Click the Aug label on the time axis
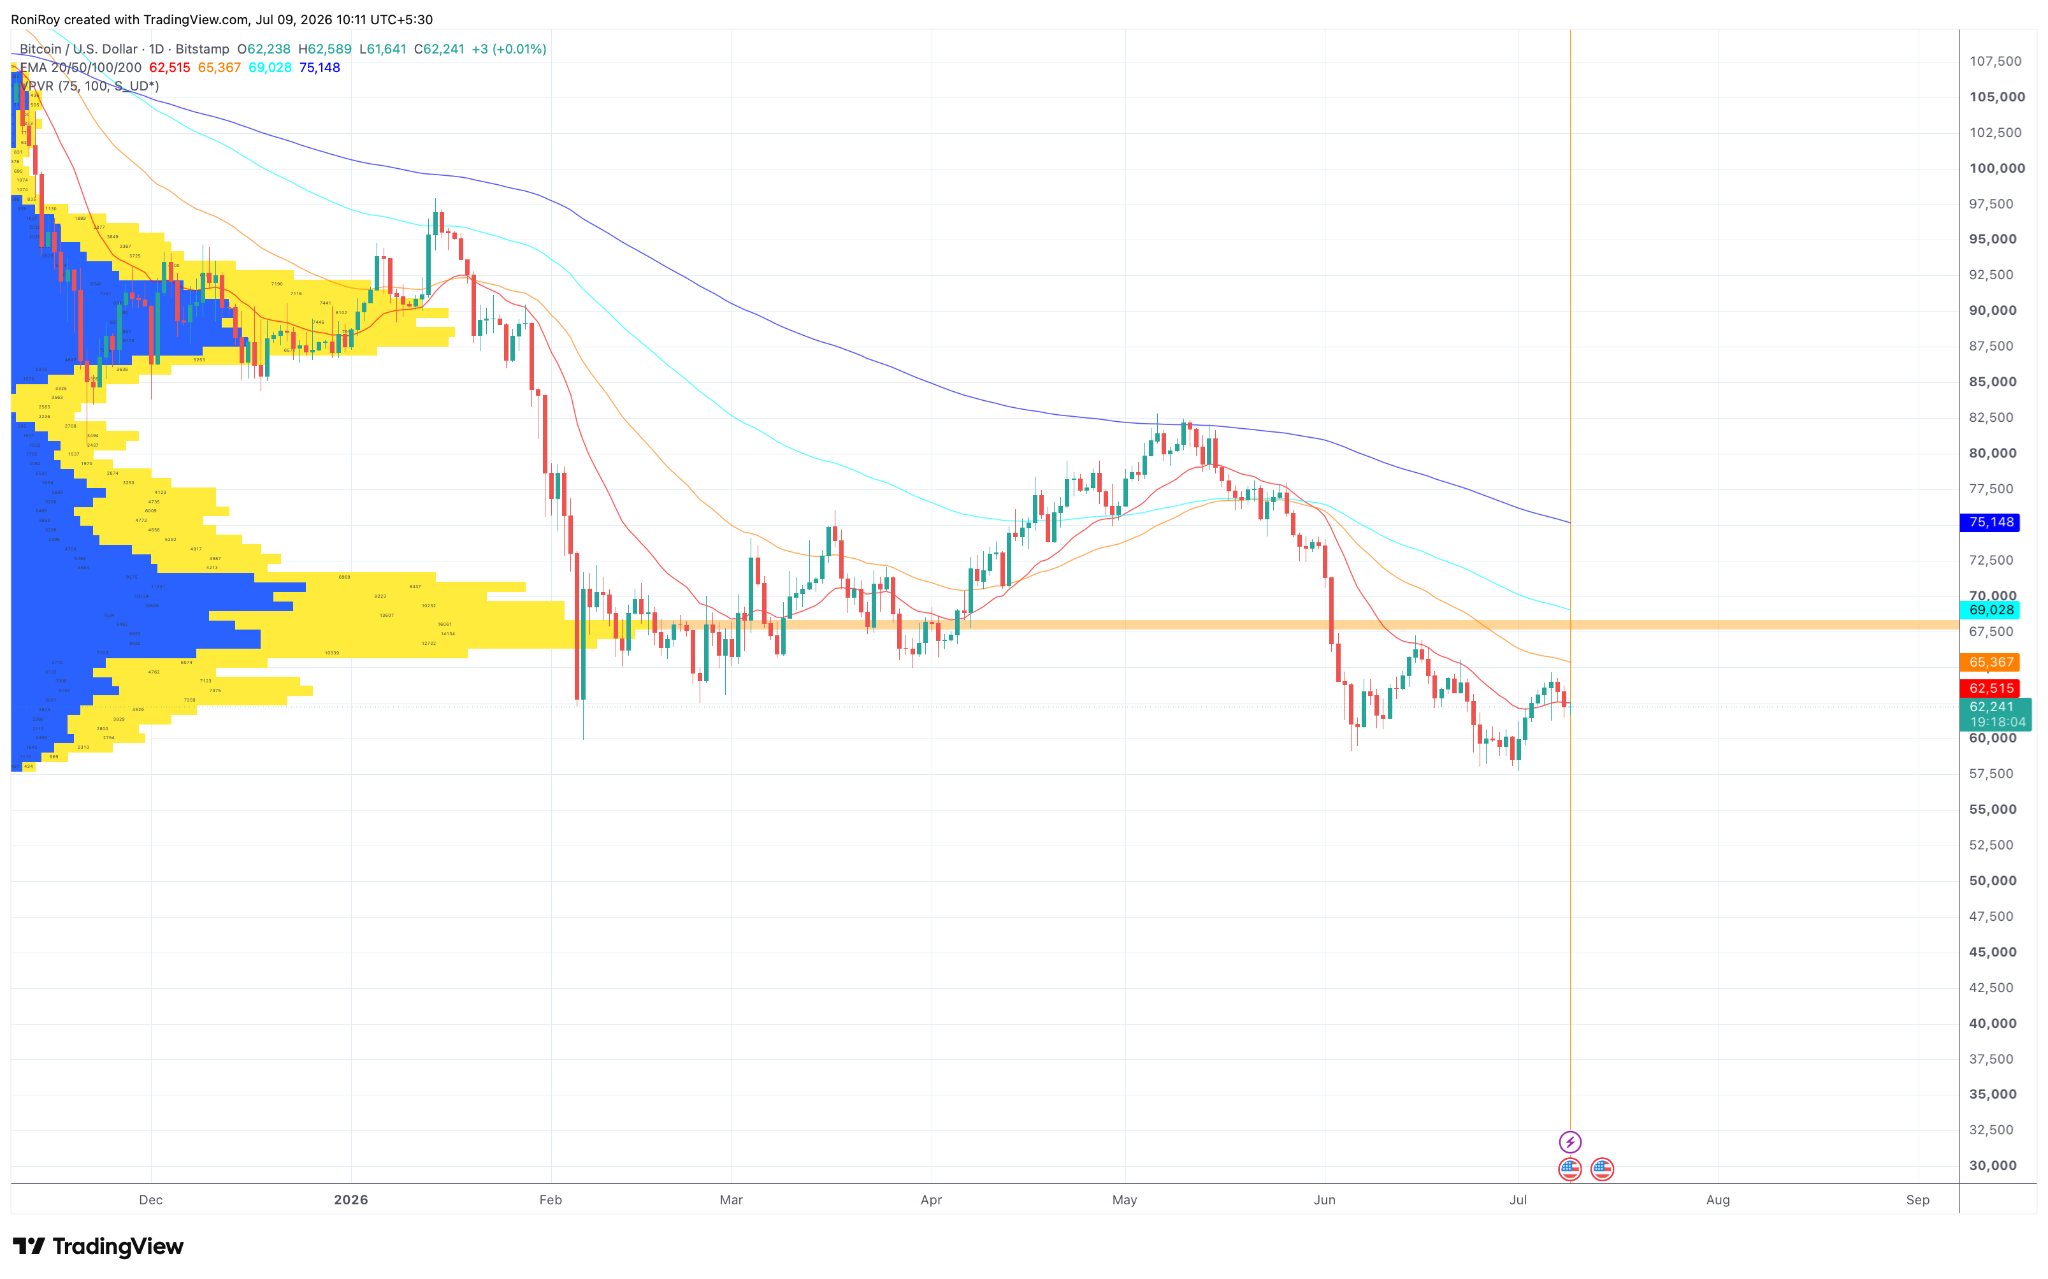The width and height of the screenshot is (2048, 1279). (1718, 1200)
